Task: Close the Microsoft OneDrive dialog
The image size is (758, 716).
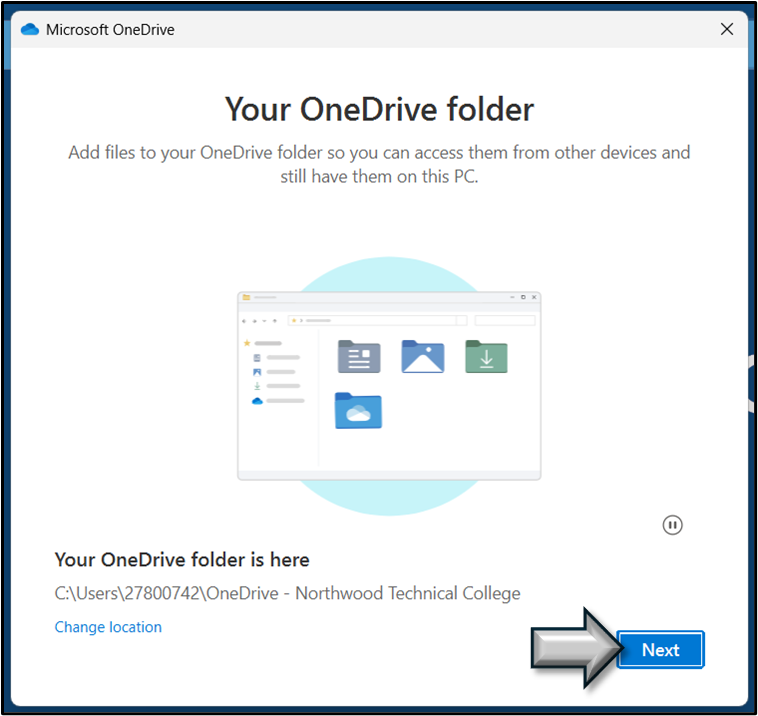Action: (727, 29)
